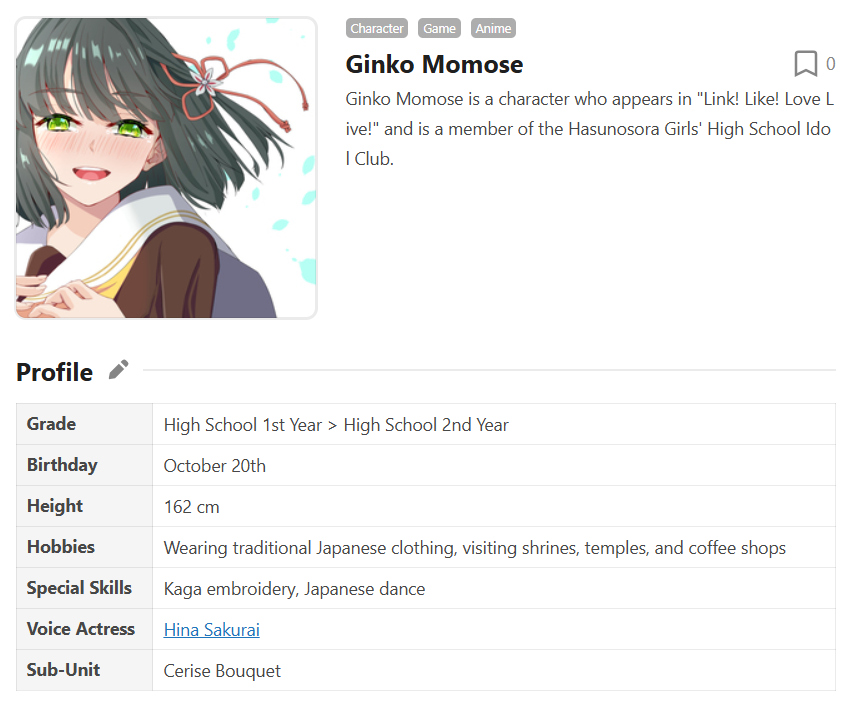Image resolution: width=852 pixels, height=712 pixels.
Task: Click the character description paragraph
Action: (590, 129)
